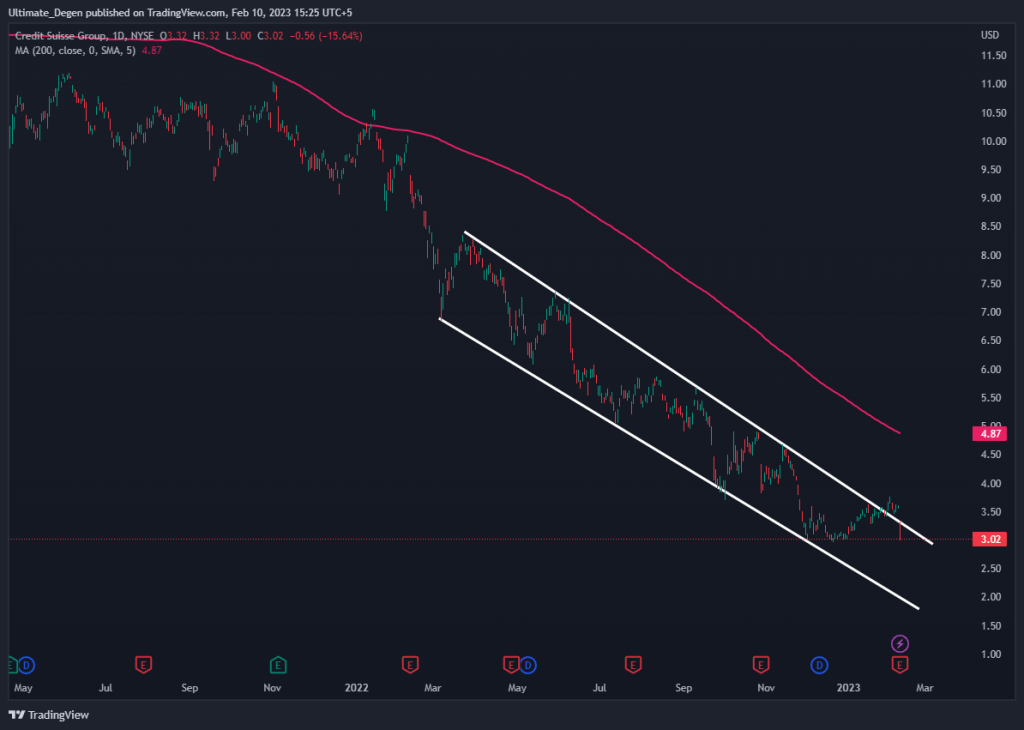1024x730 pixels.
Task: Click the 2022 label on the time axis
Action: tap(357, 688)
